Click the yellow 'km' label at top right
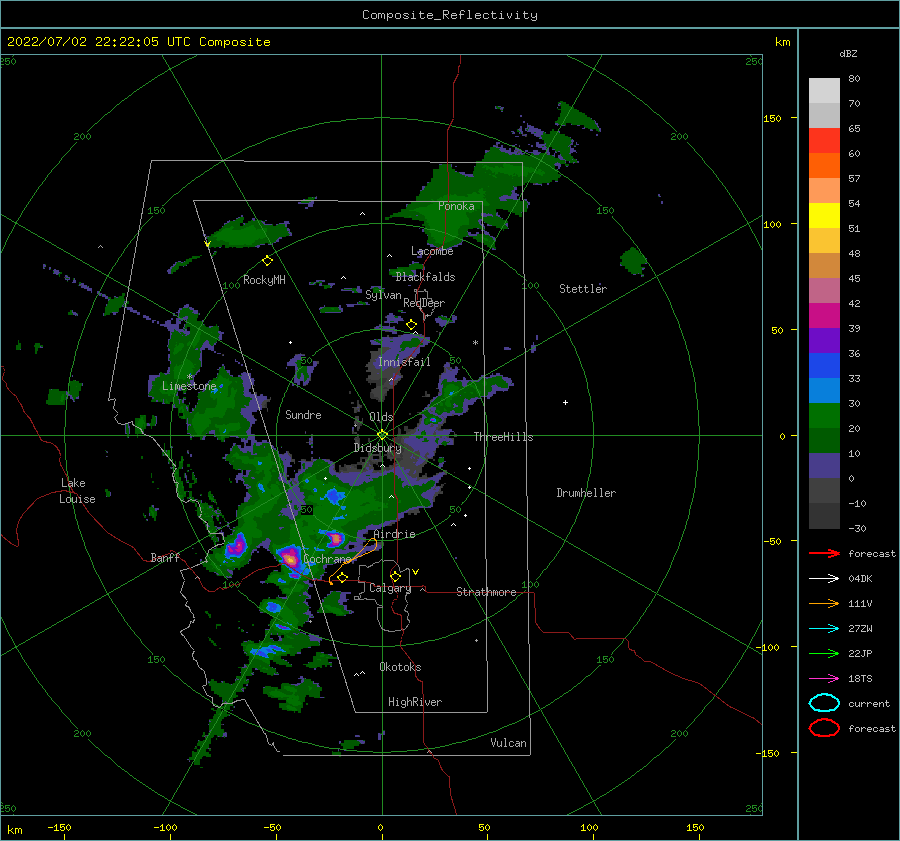This screenshot has width=900, height=841. coord(782,42)
